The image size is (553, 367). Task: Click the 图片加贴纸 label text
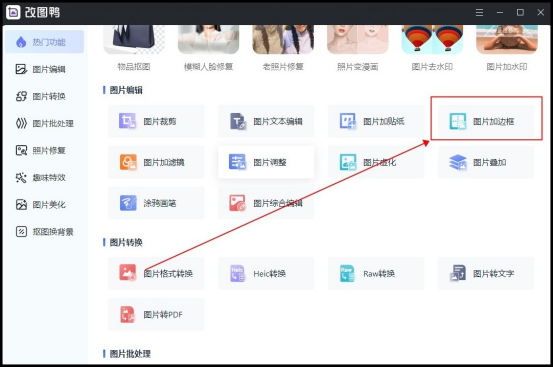(x=384, y=122)
